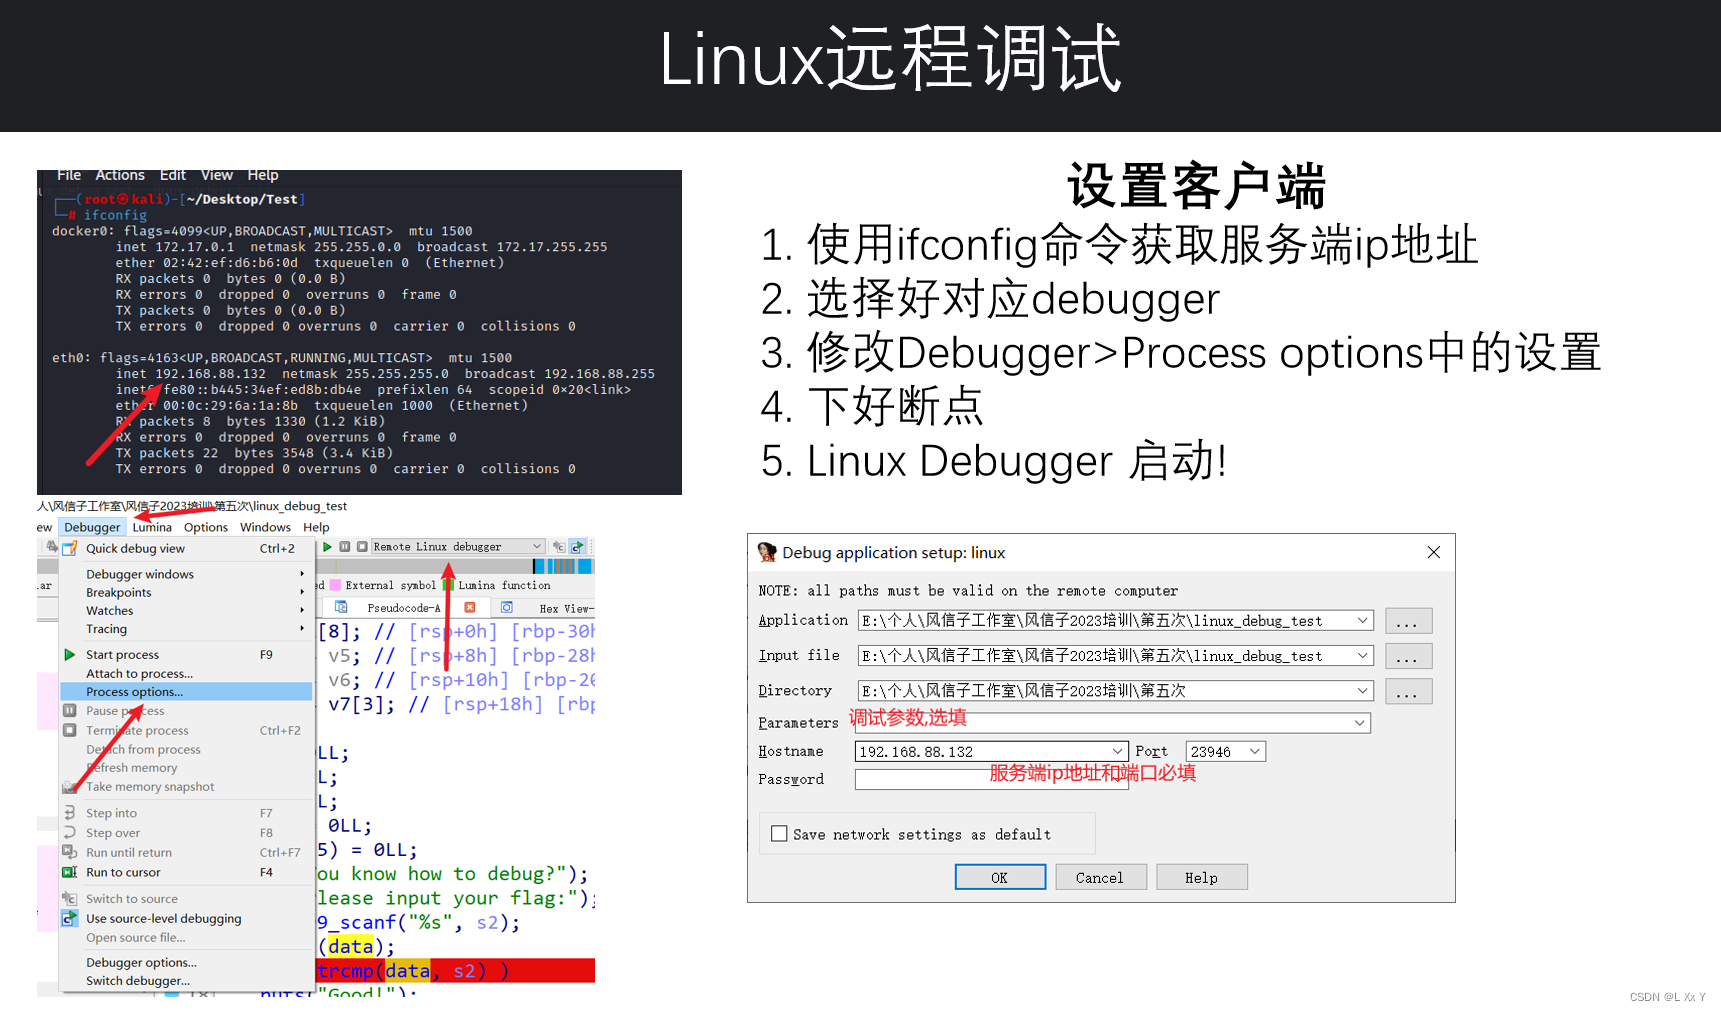
Task: Open the Remote Linux debugger selector
Action: (458, 547)
